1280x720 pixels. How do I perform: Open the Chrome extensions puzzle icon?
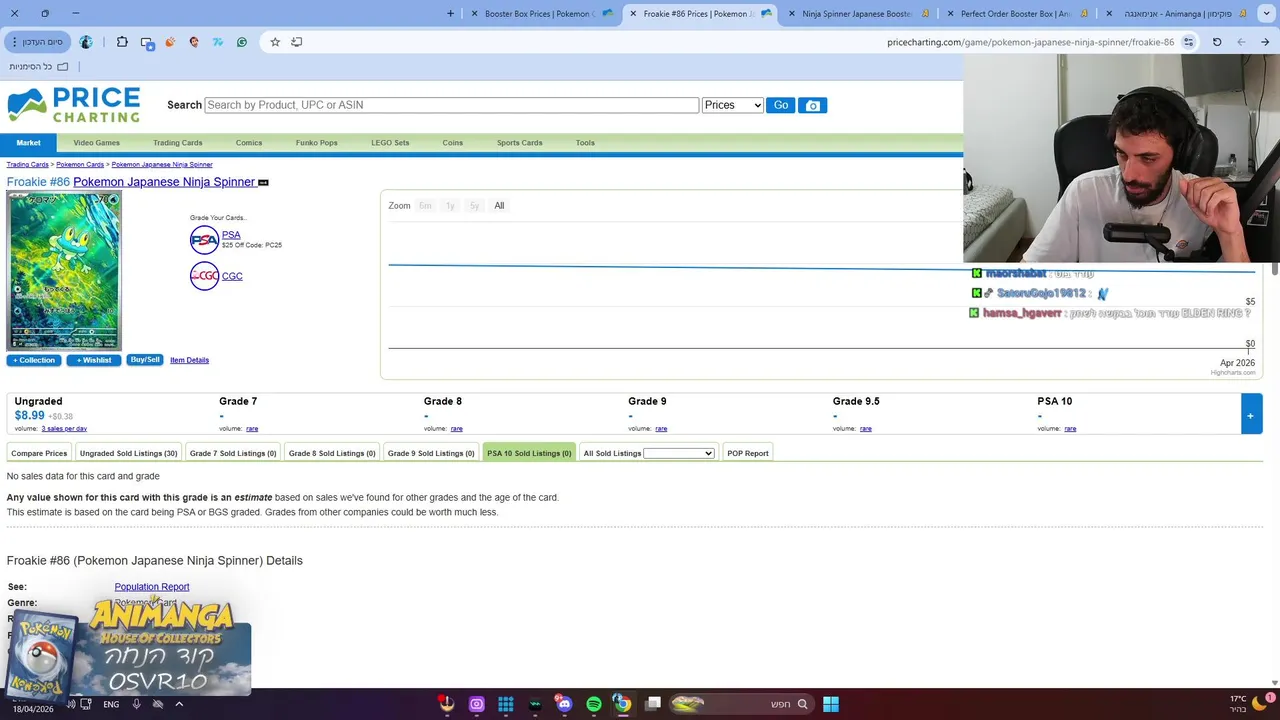pyautogui.click(x=122, y=42)
